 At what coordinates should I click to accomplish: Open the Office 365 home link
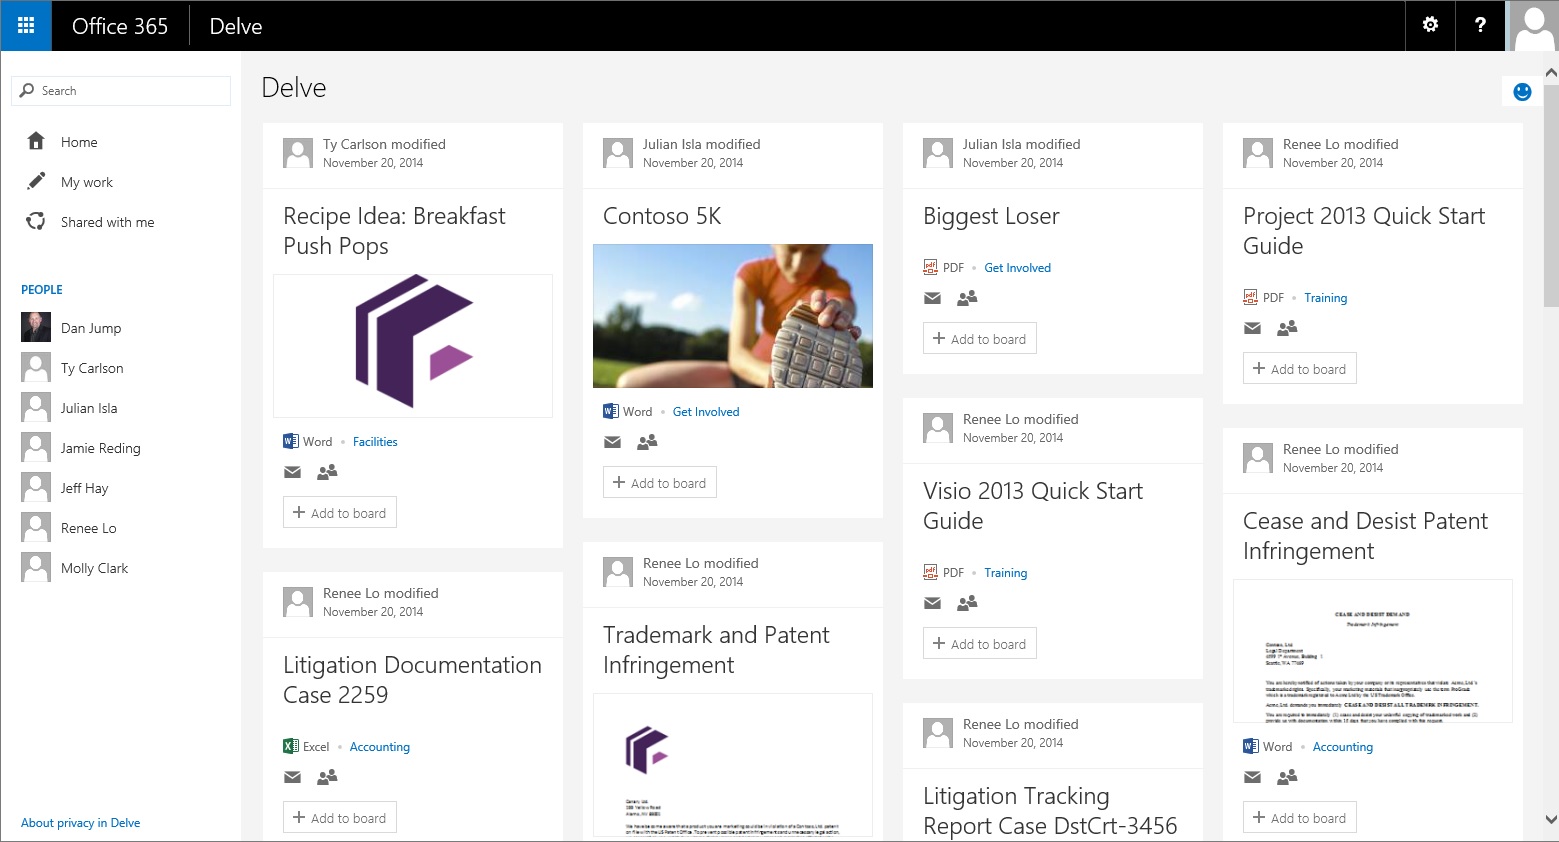pyautogui.click(x=120, y=26)
